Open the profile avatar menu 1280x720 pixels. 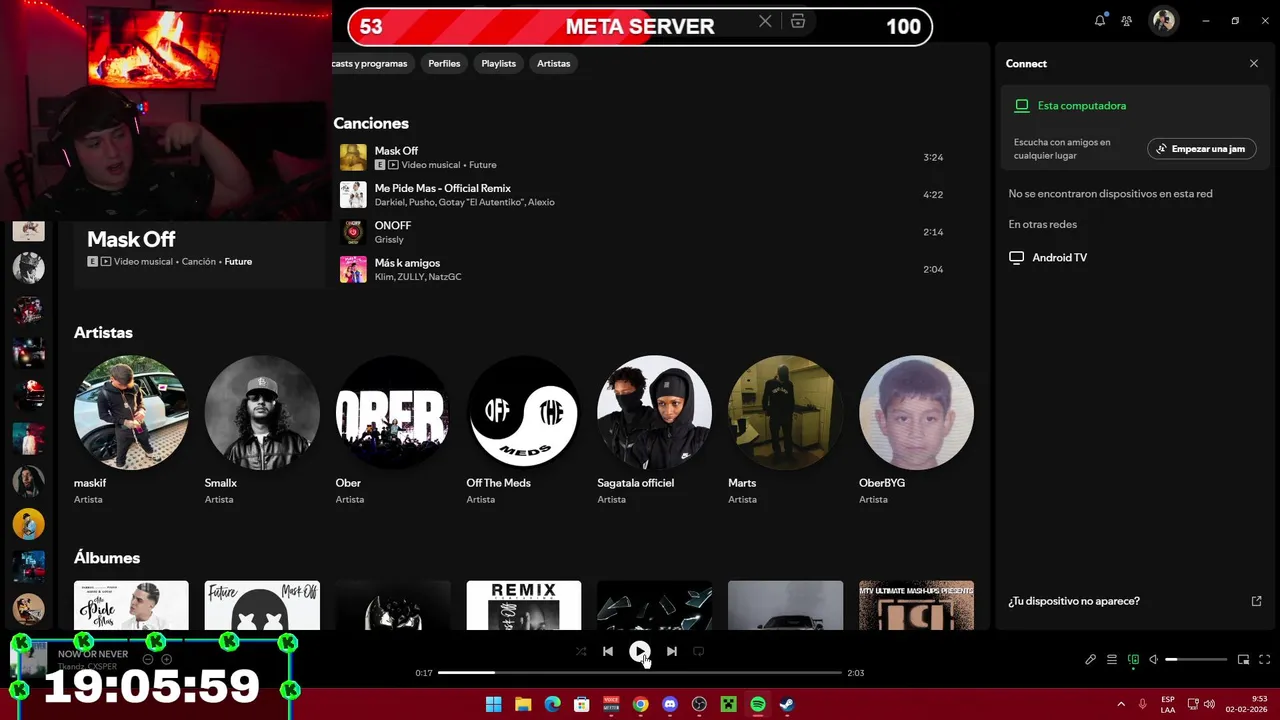click(1163, 20)
